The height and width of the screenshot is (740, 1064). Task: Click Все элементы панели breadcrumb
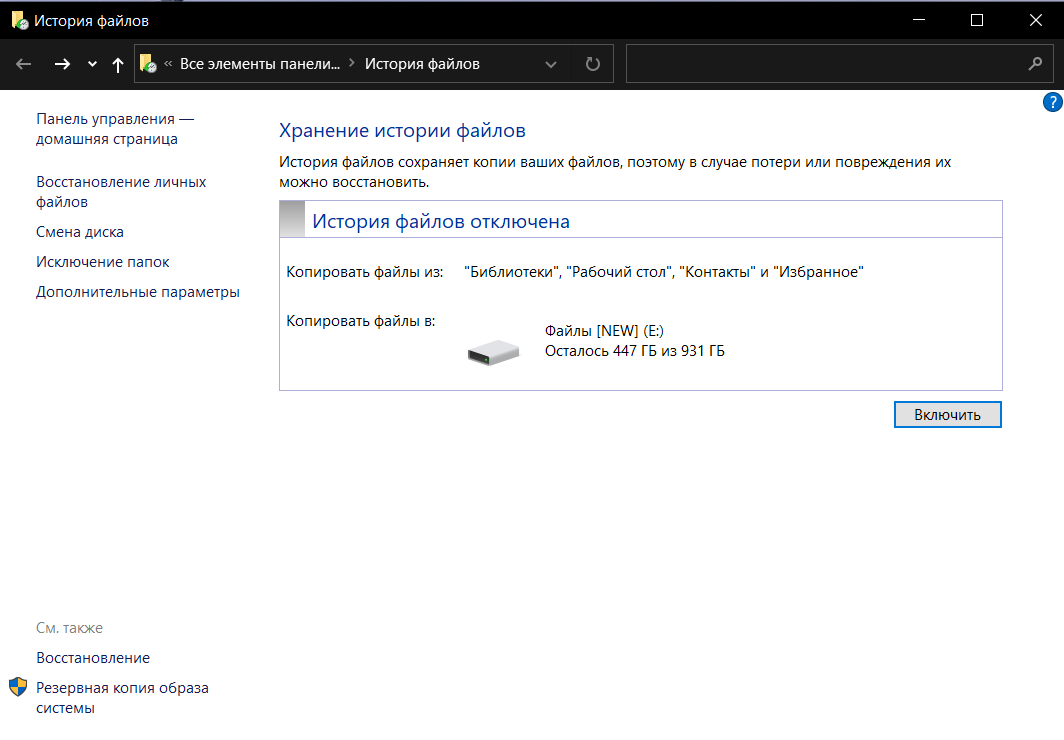pyautogui.click(x=260, y=64)
